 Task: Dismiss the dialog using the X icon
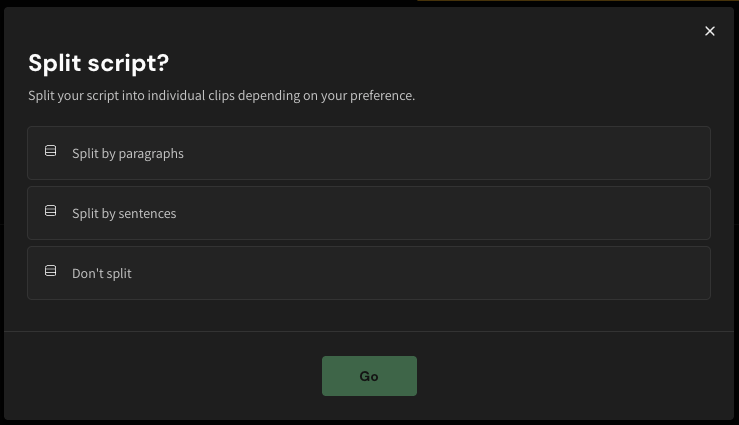(710, 31)
